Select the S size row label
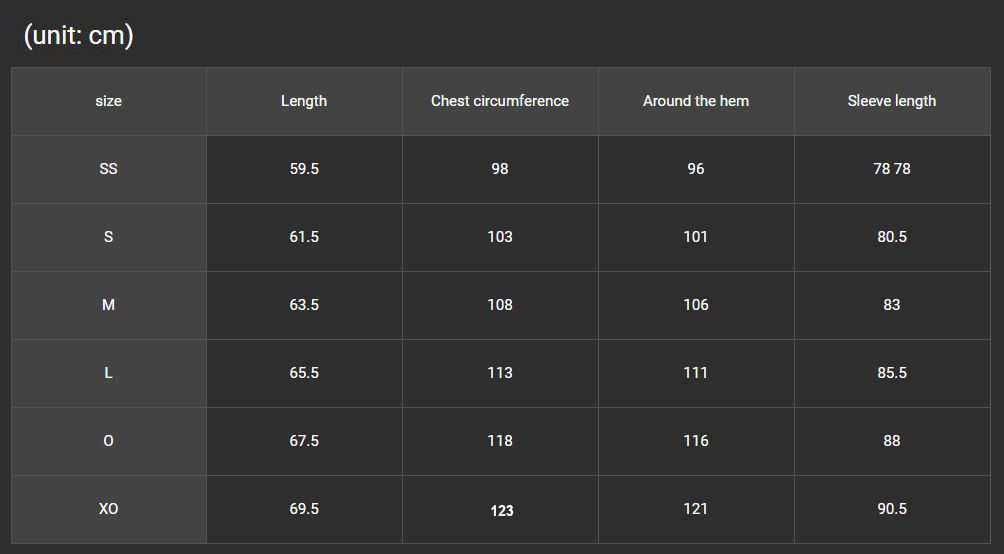1004x554 pixels. (x=108, y=237)
